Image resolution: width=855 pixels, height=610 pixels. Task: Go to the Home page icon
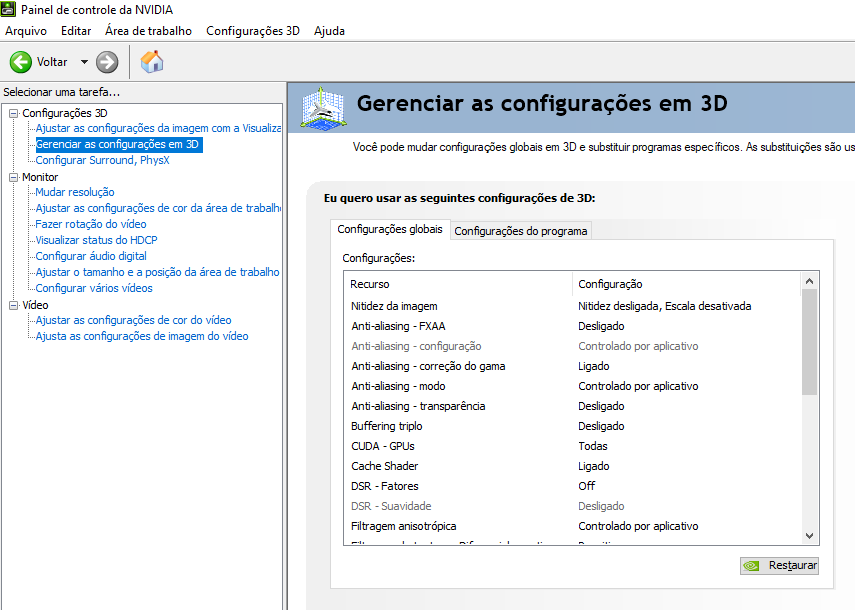pos(152,62)
